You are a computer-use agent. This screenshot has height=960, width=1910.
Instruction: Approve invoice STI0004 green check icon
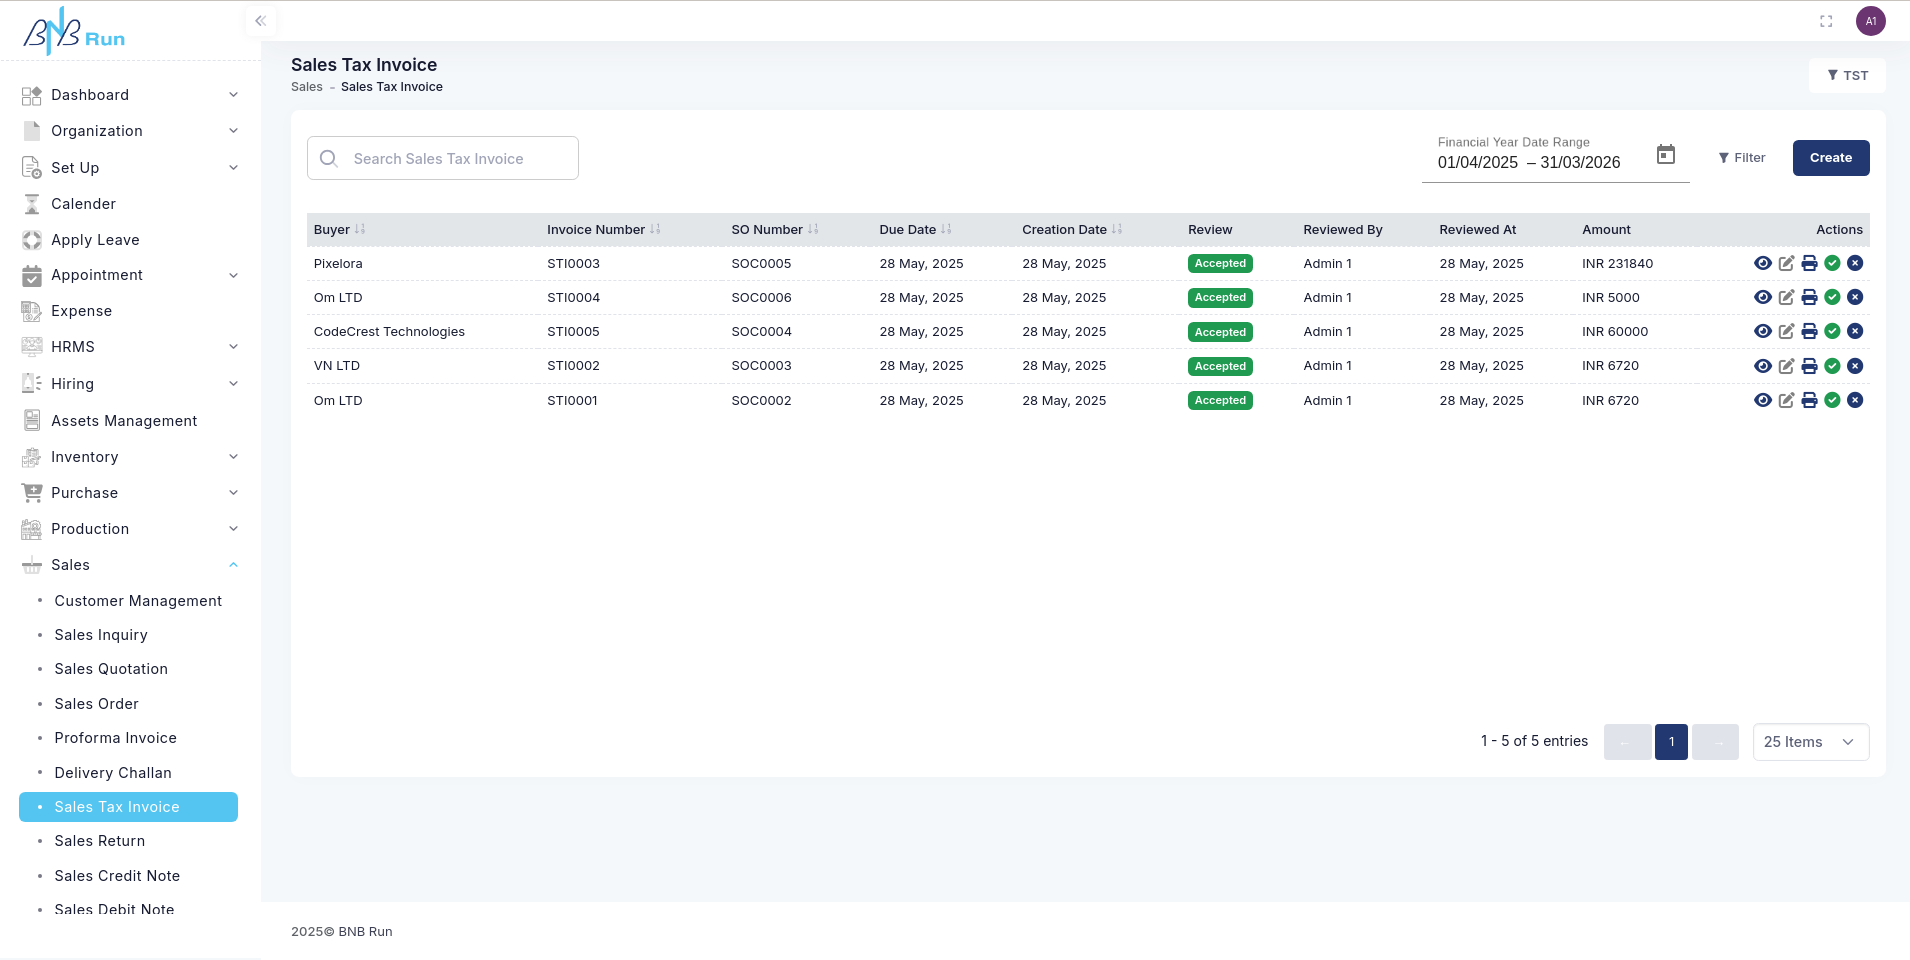tap(1832, 297)
